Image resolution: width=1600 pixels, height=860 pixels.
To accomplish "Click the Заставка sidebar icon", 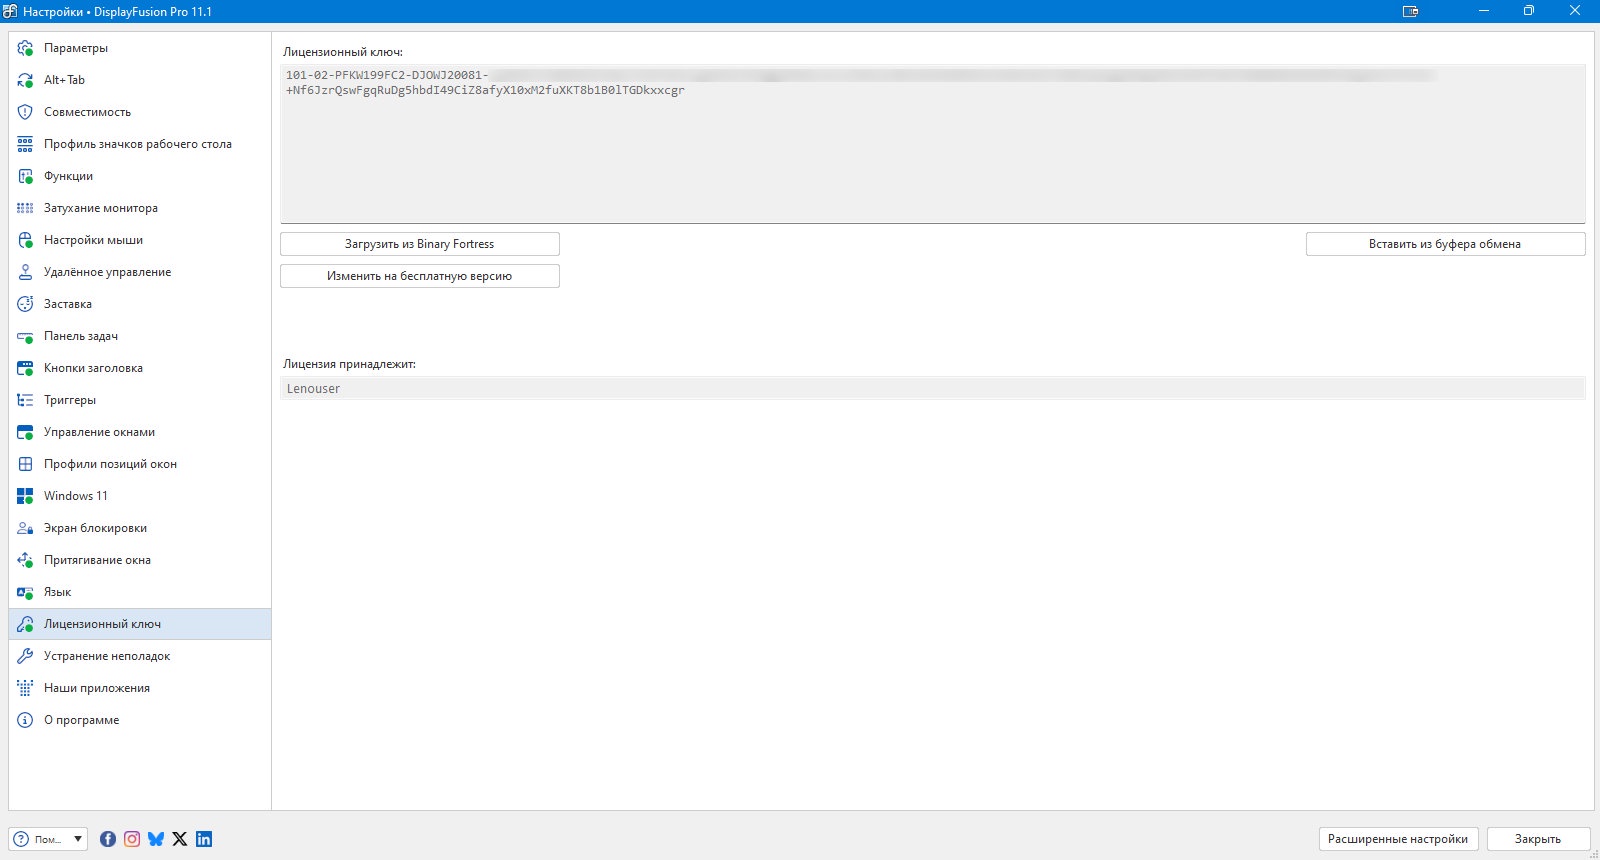I will (26, 304).
